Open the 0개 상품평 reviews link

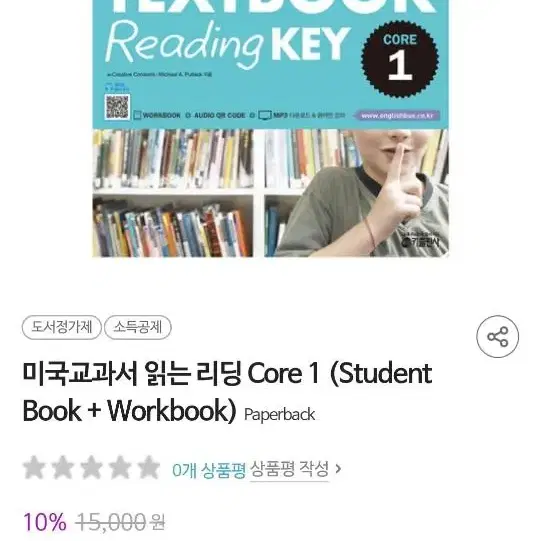pyautogui.click(x=209, y=470)
